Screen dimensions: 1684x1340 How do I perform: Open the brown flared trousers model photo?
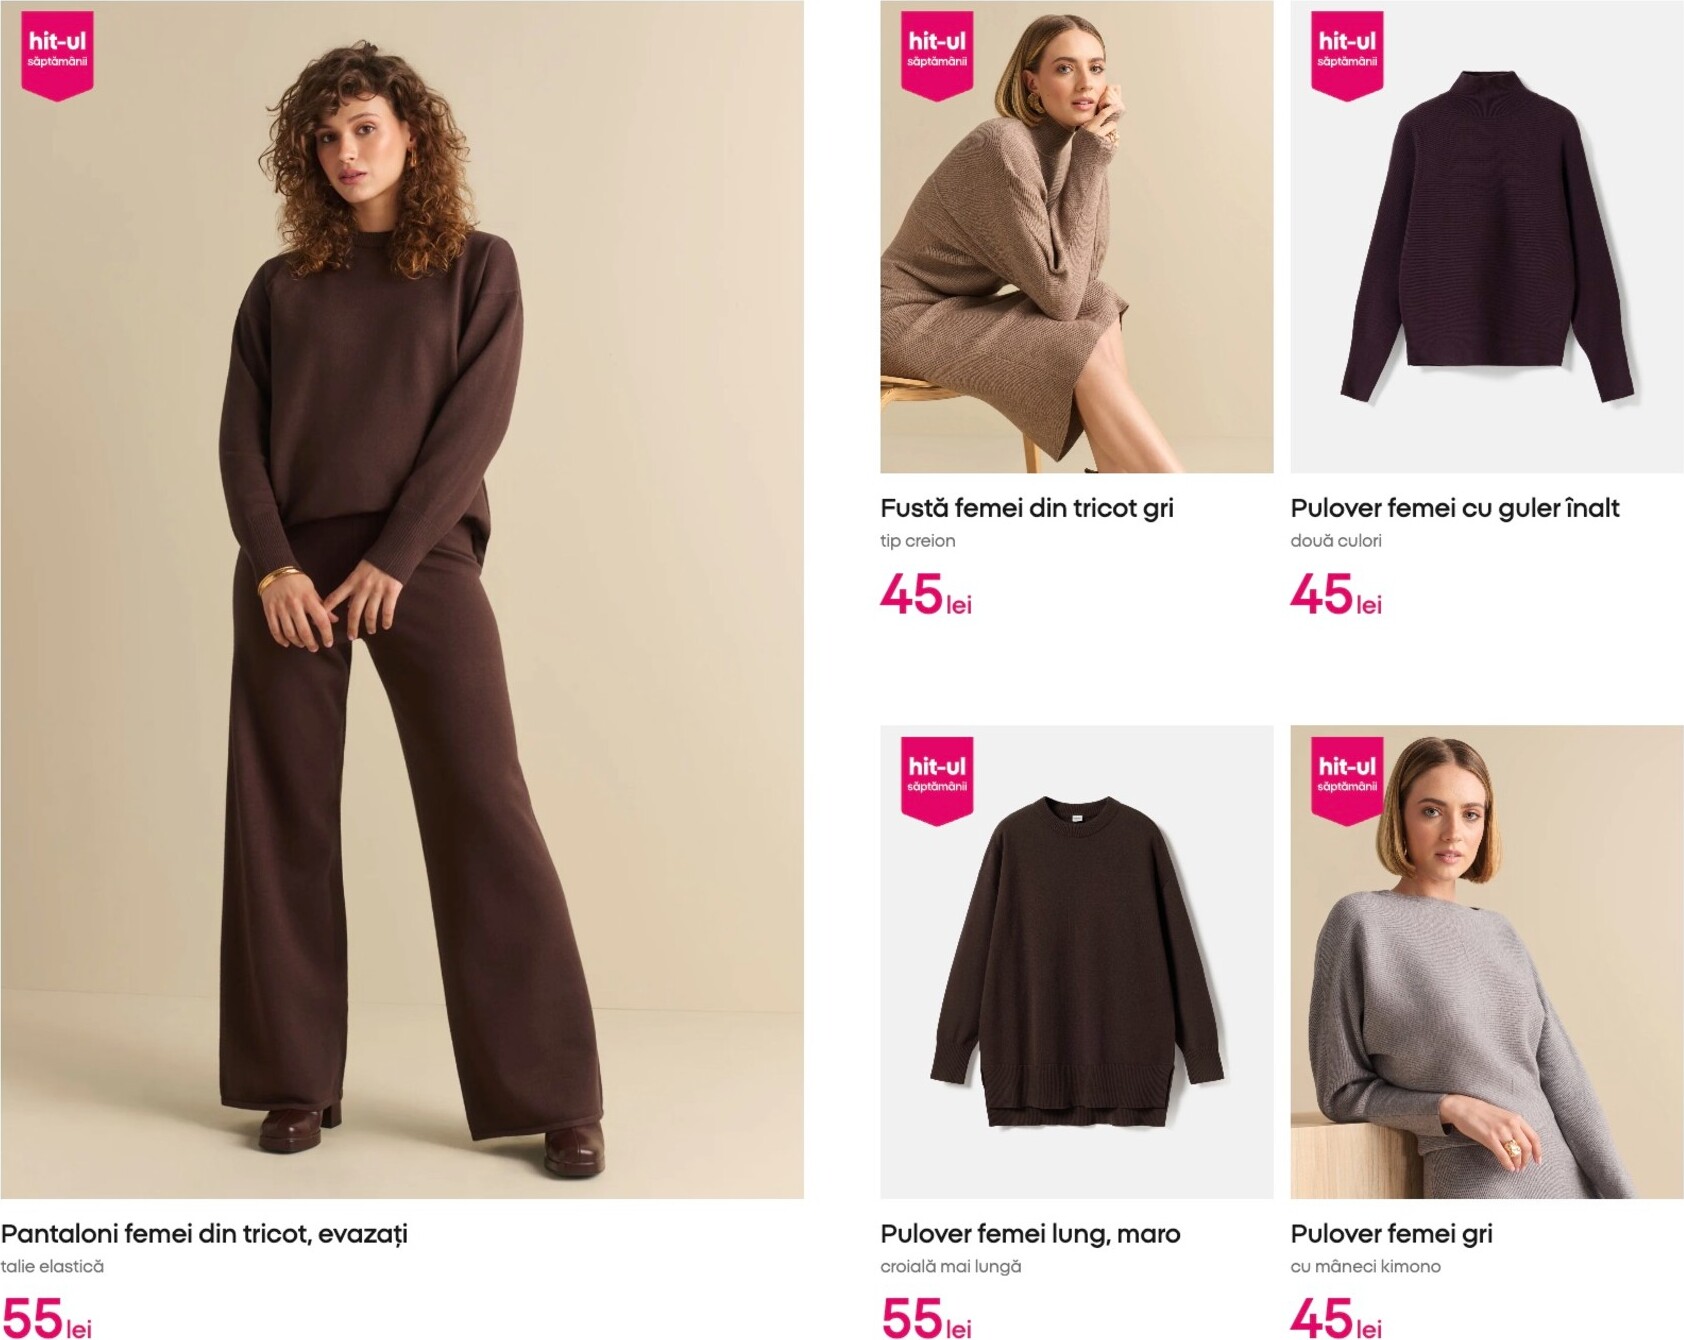click(402, 599)
